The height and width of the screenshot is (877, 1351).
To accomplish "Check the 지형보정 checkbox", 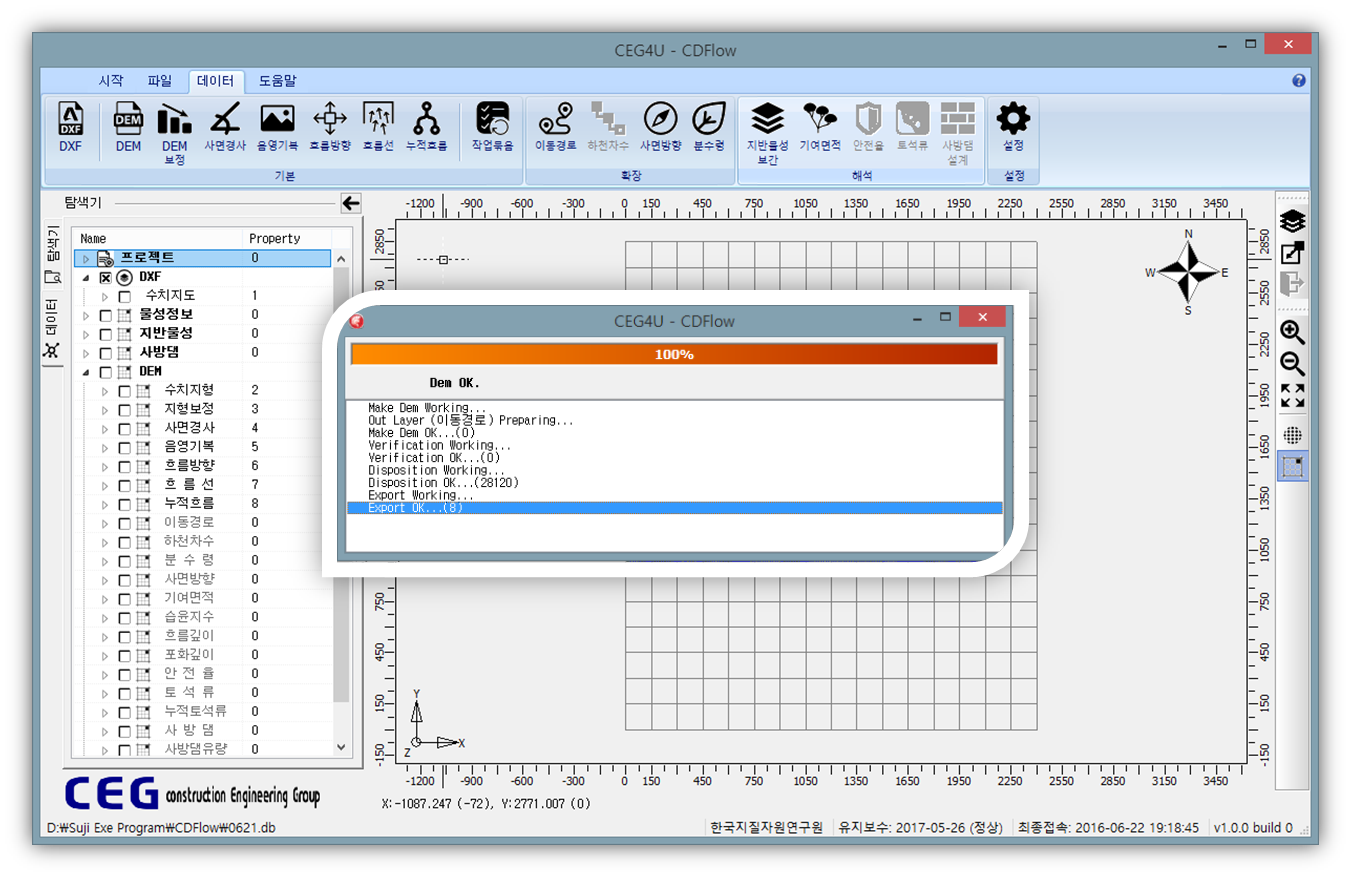I will tap(124, 410).
